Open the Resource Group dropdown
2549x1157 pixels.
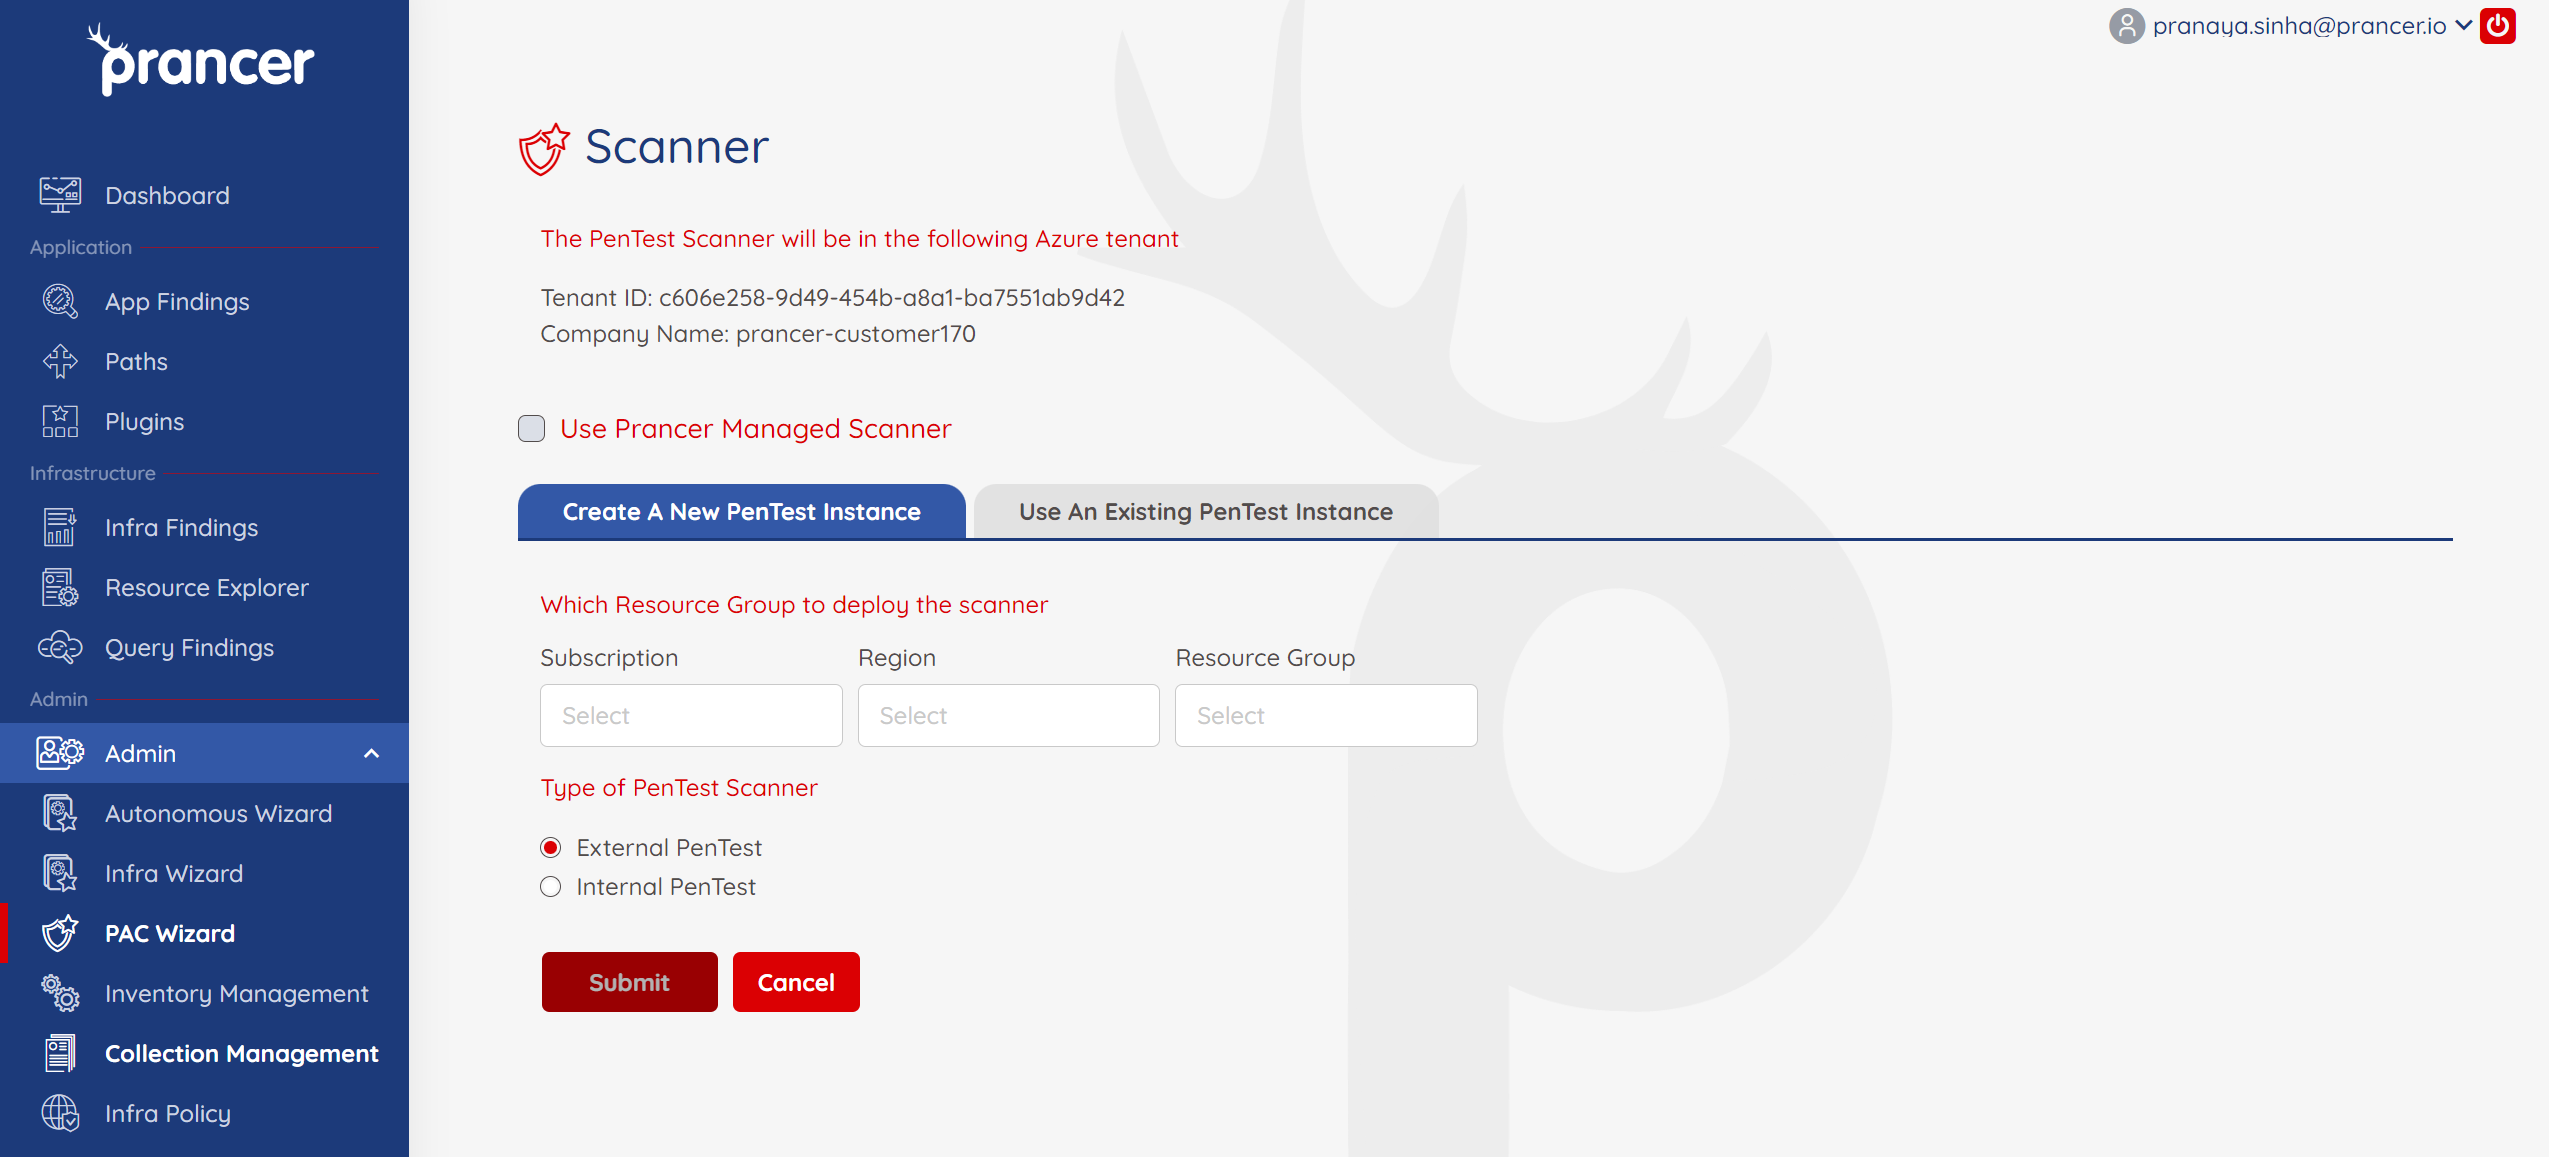tap(1326, 715)
